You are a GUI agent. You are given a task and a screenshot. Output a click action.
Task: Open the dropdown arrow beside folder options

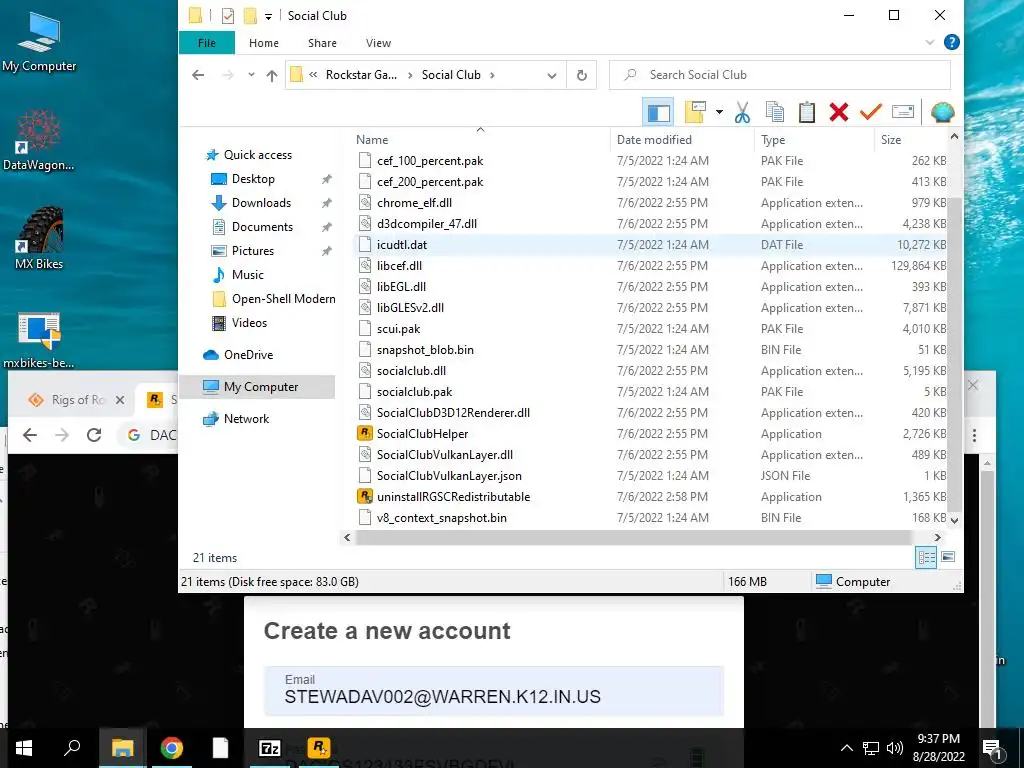[719, 112]
